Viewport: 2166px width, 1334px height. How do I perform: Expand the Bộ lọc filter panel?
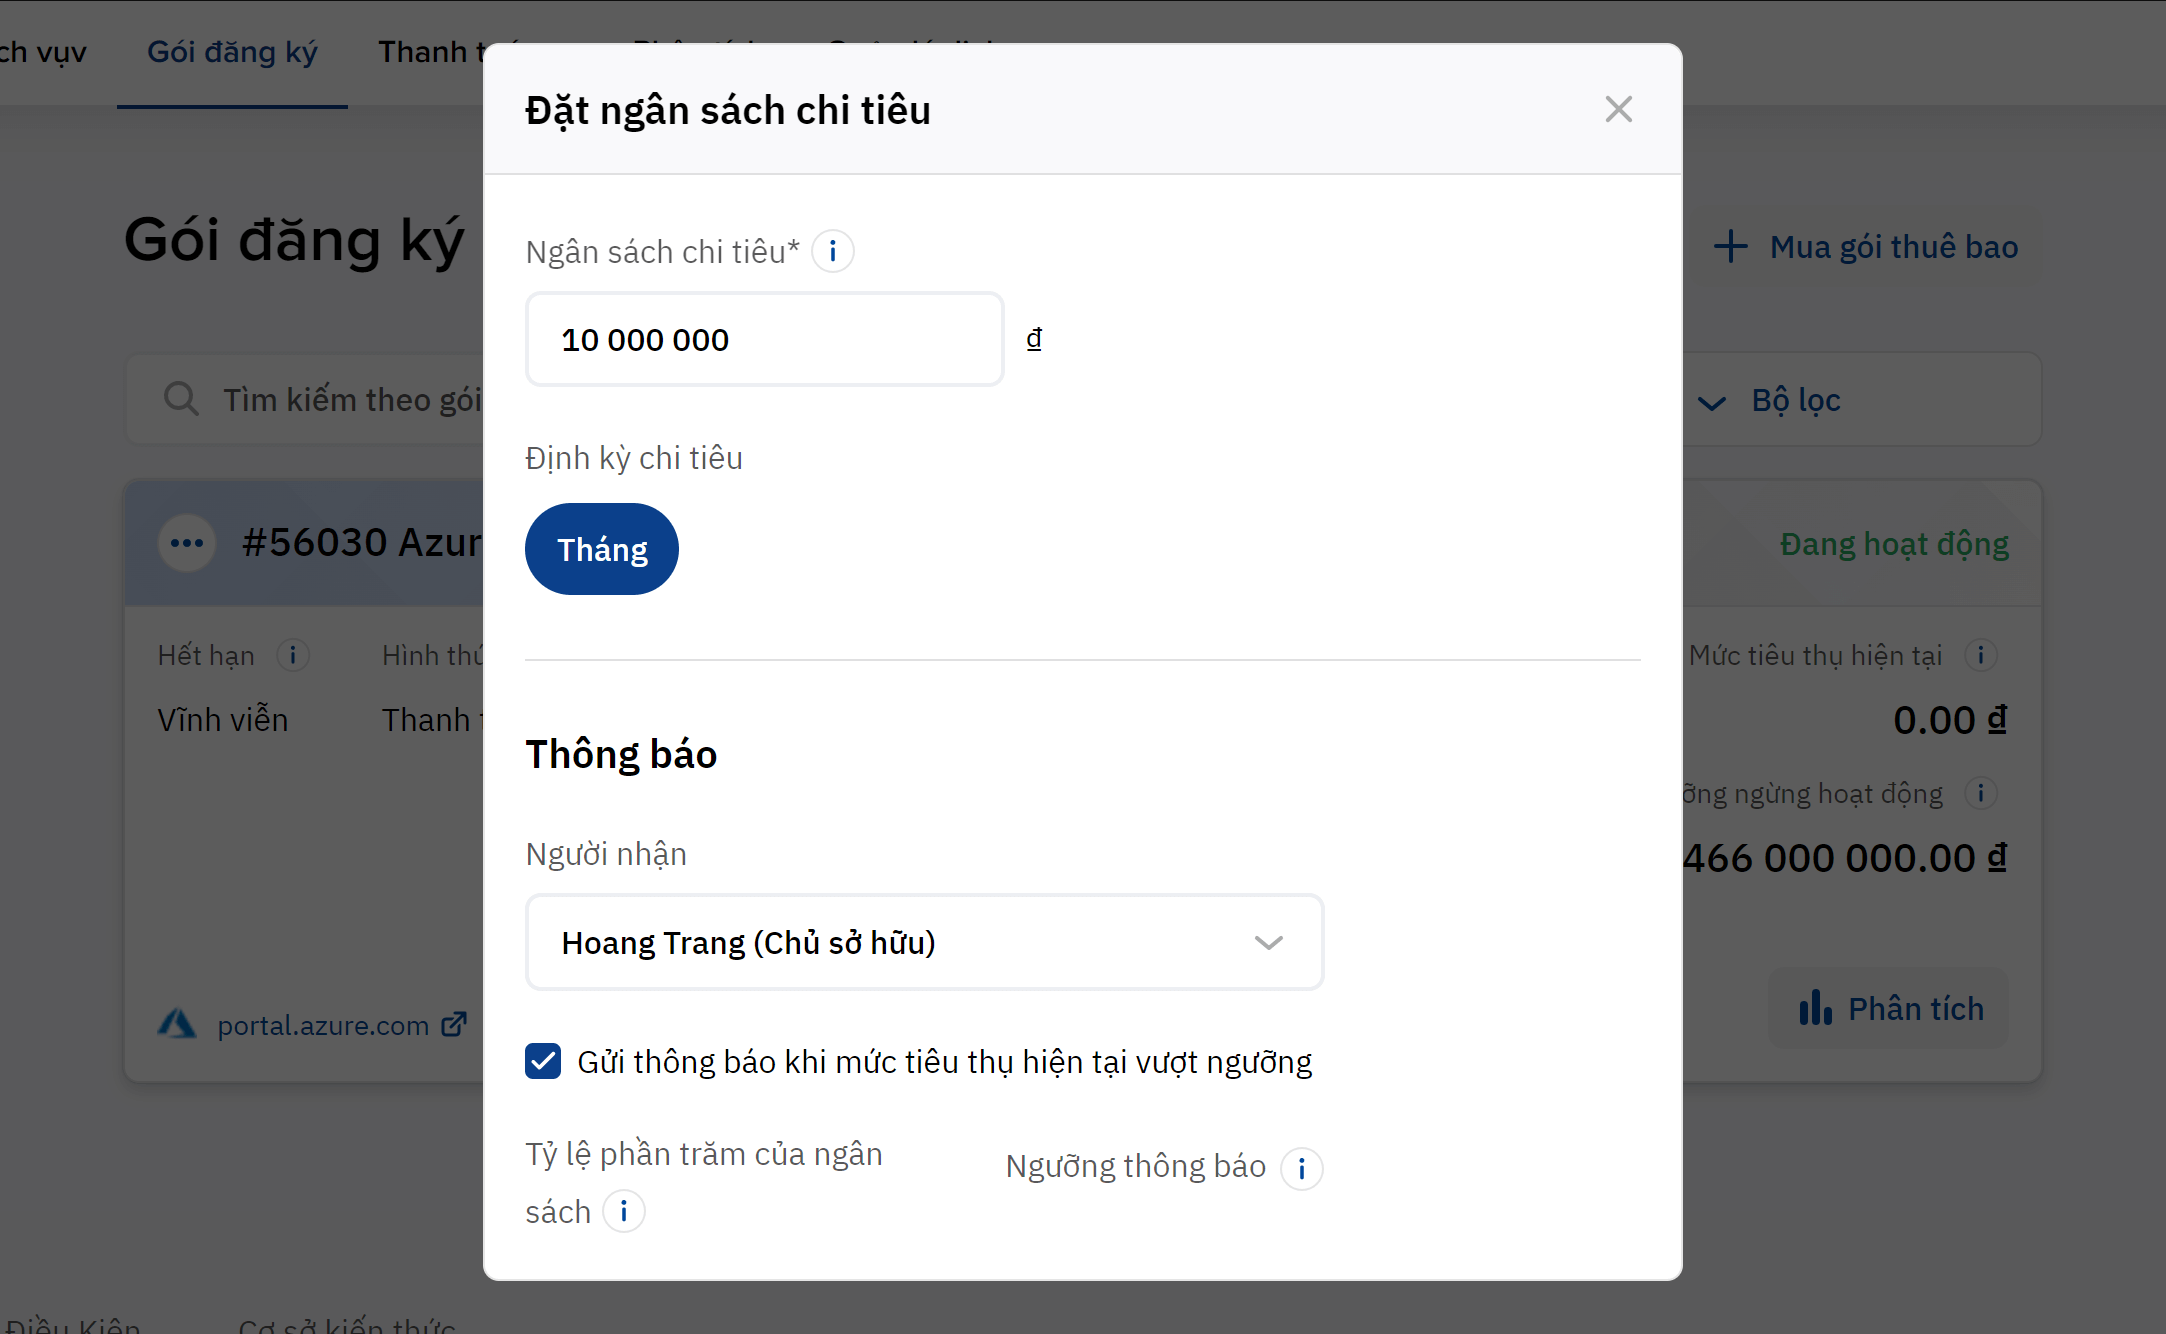[x=1796, y=401]
